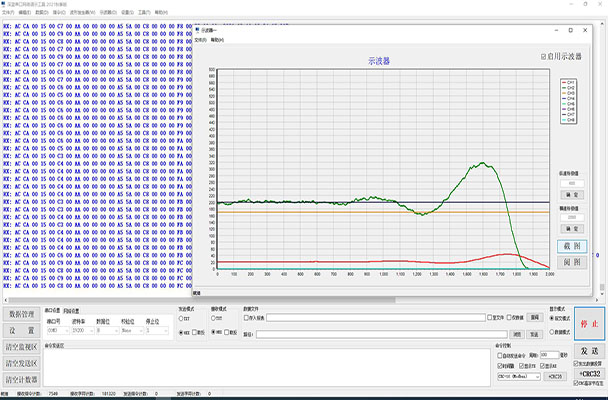Click the red CH1 legend entry
Viewport: 608px width, 400px height.
click(570, 81)
